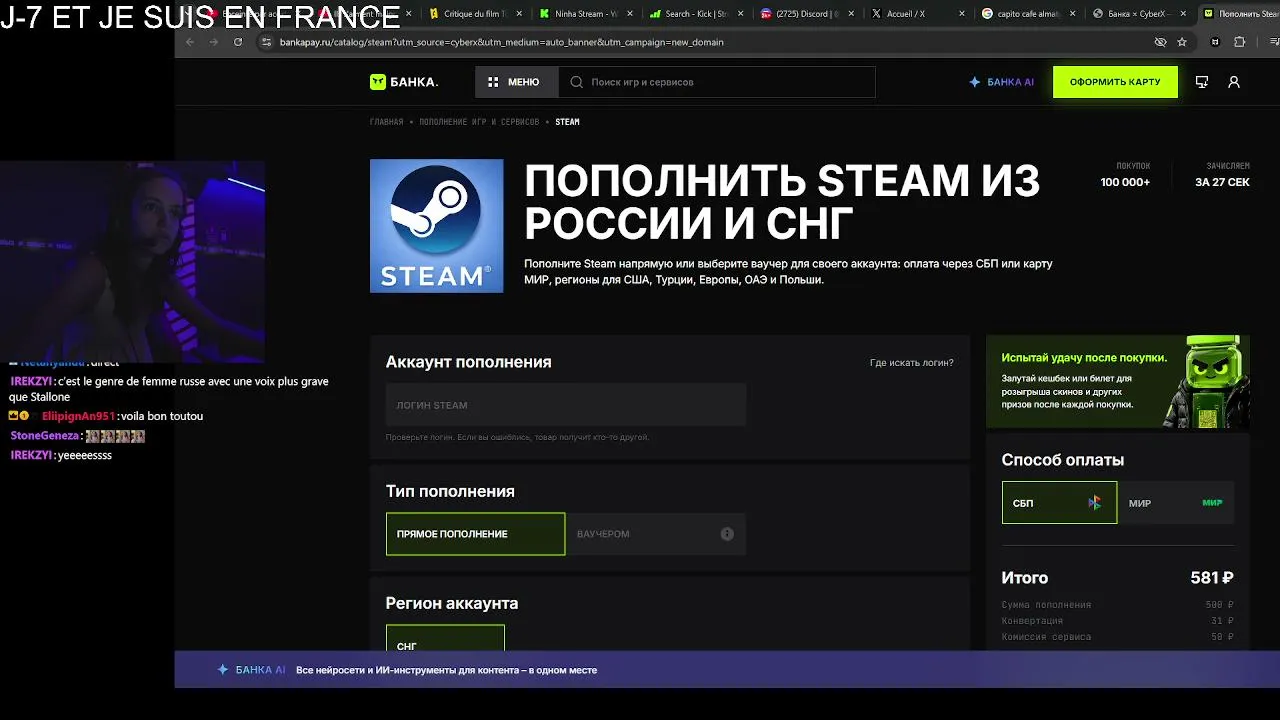Viewport: 1280px width, 720px height.
Task: Click the Сумма пополнения row
Action: (x=1118, y=605)
